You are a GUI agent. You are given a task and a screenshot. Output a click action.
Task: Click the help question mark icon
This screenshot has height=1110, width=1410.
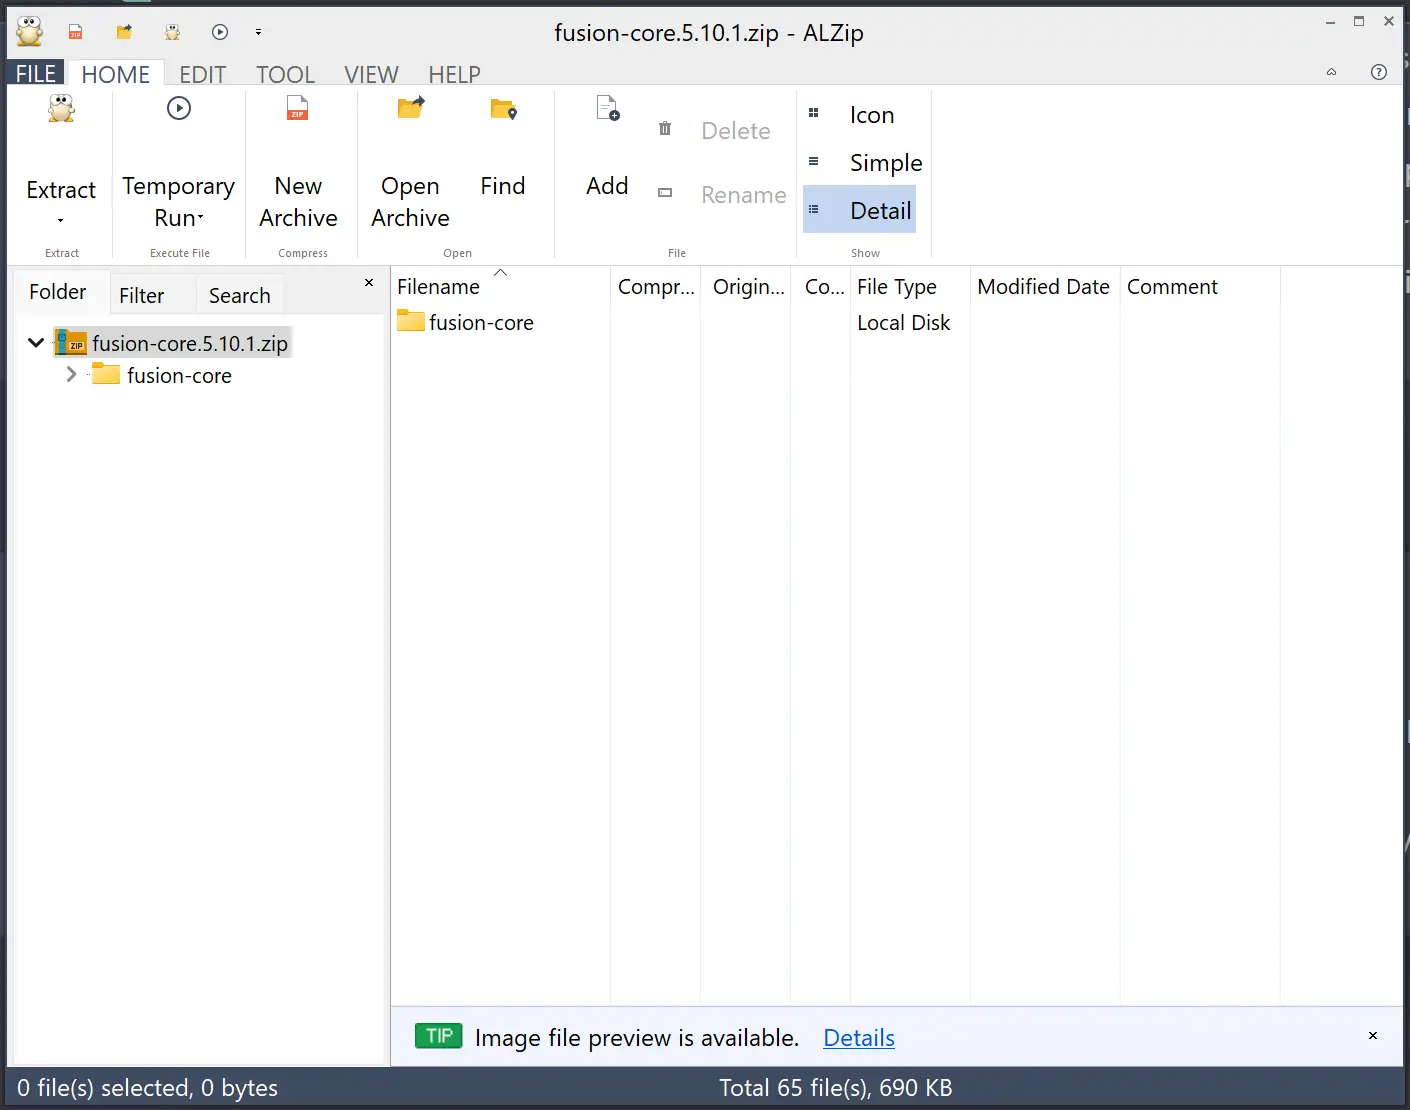(1379, 72)
